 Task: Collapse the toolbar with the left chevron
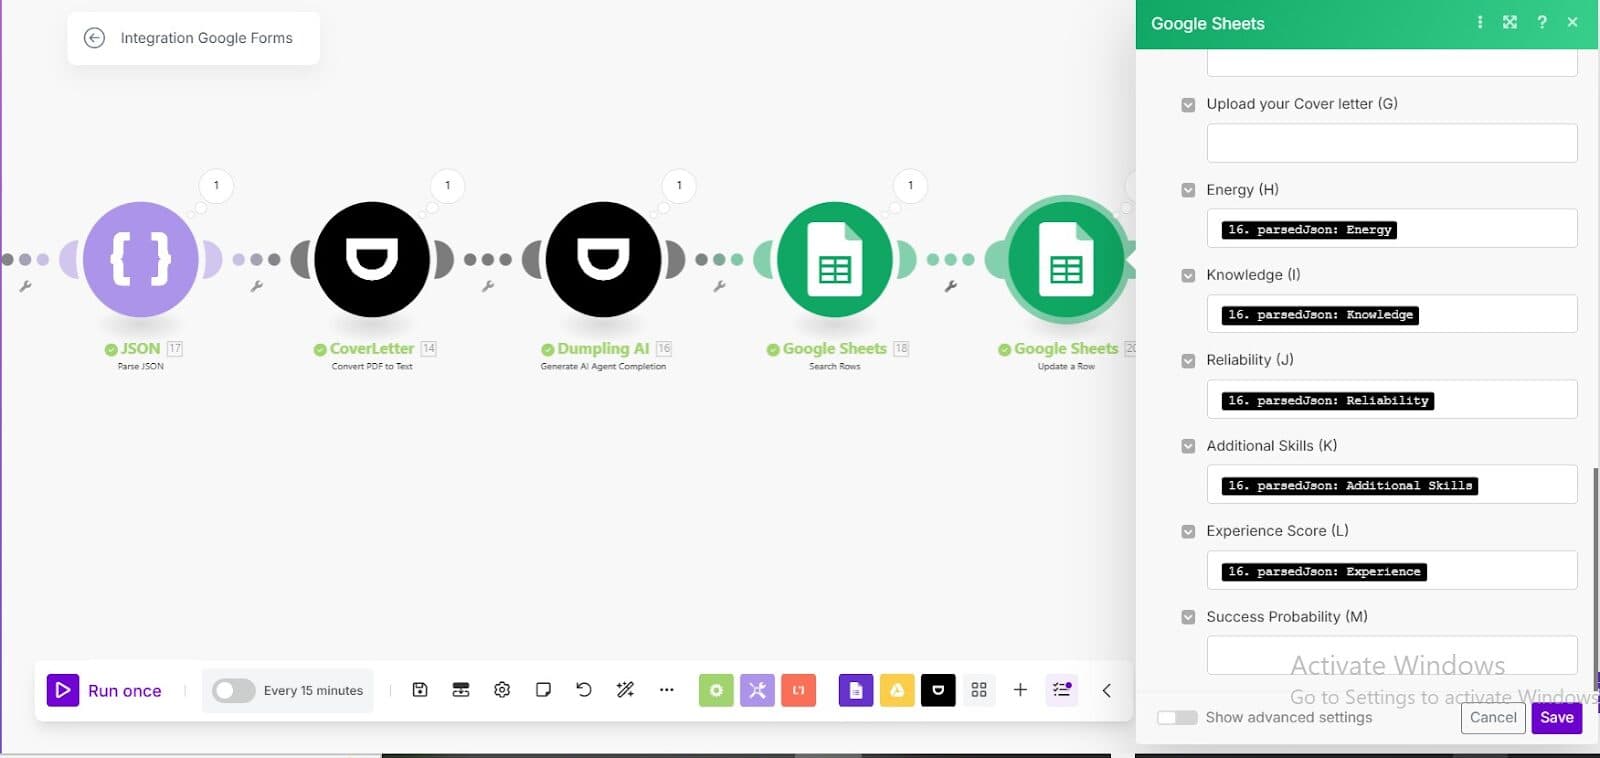point(1107,690)
